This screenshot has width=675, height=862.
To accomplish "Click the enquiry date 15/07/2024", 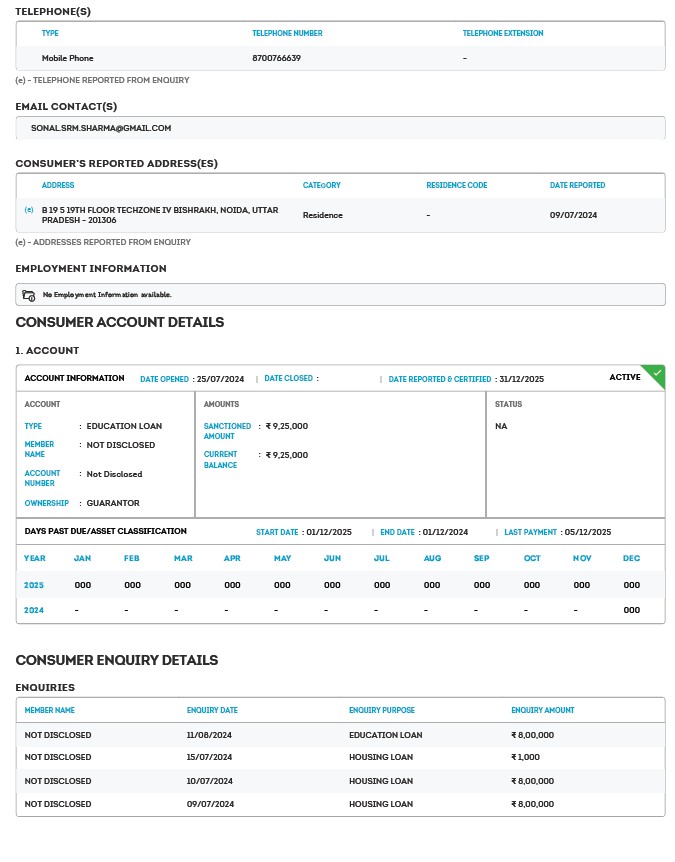I will [209, 758].
